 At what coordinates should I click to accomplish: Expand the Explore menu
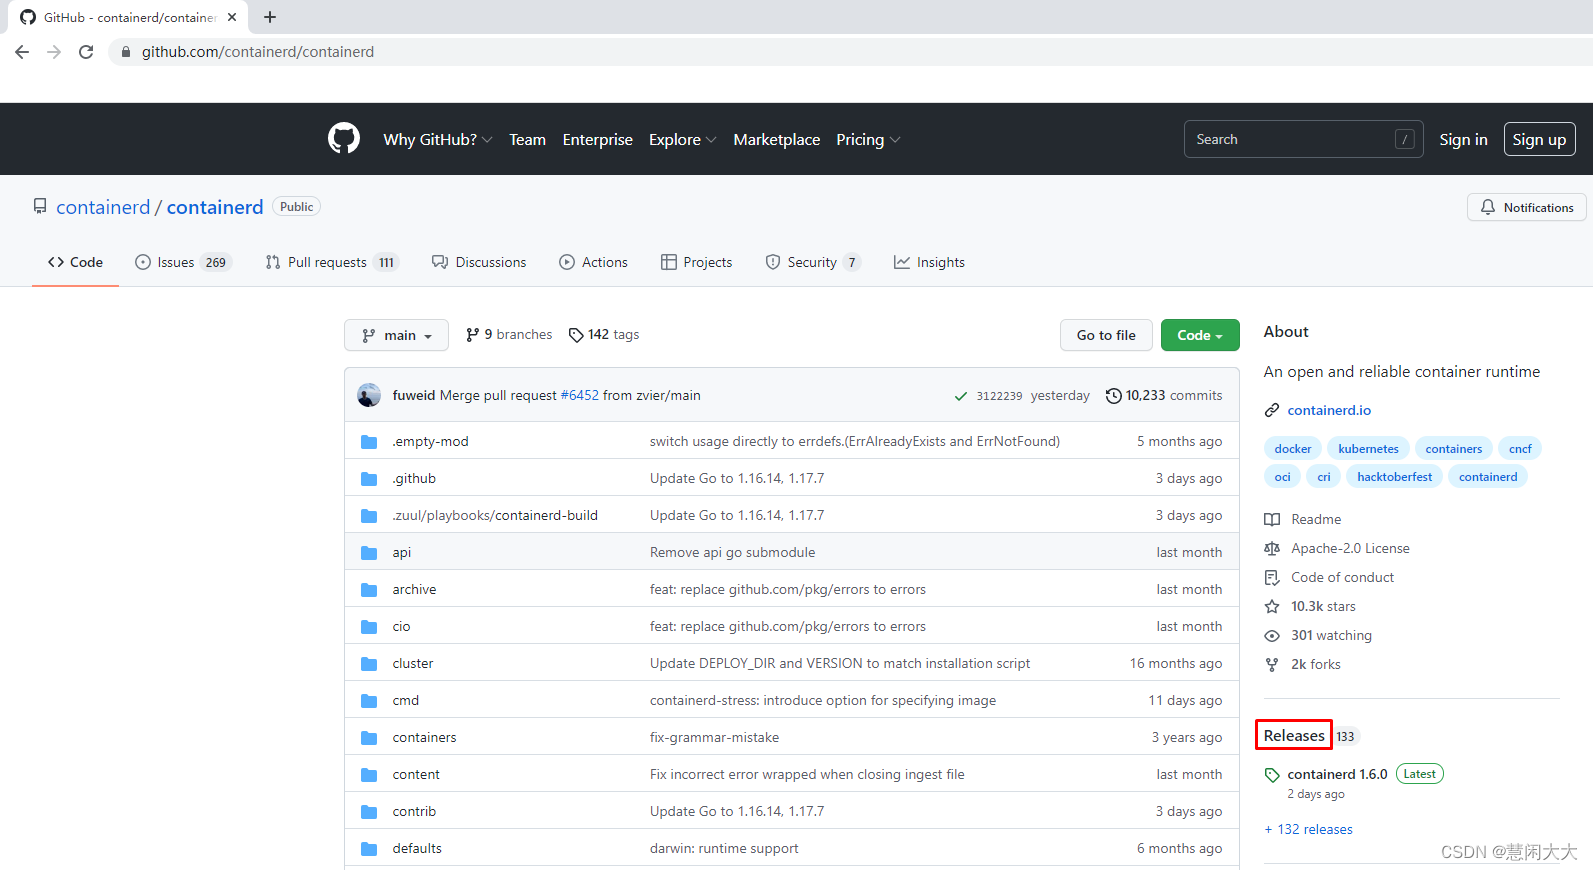click(682, 139)
